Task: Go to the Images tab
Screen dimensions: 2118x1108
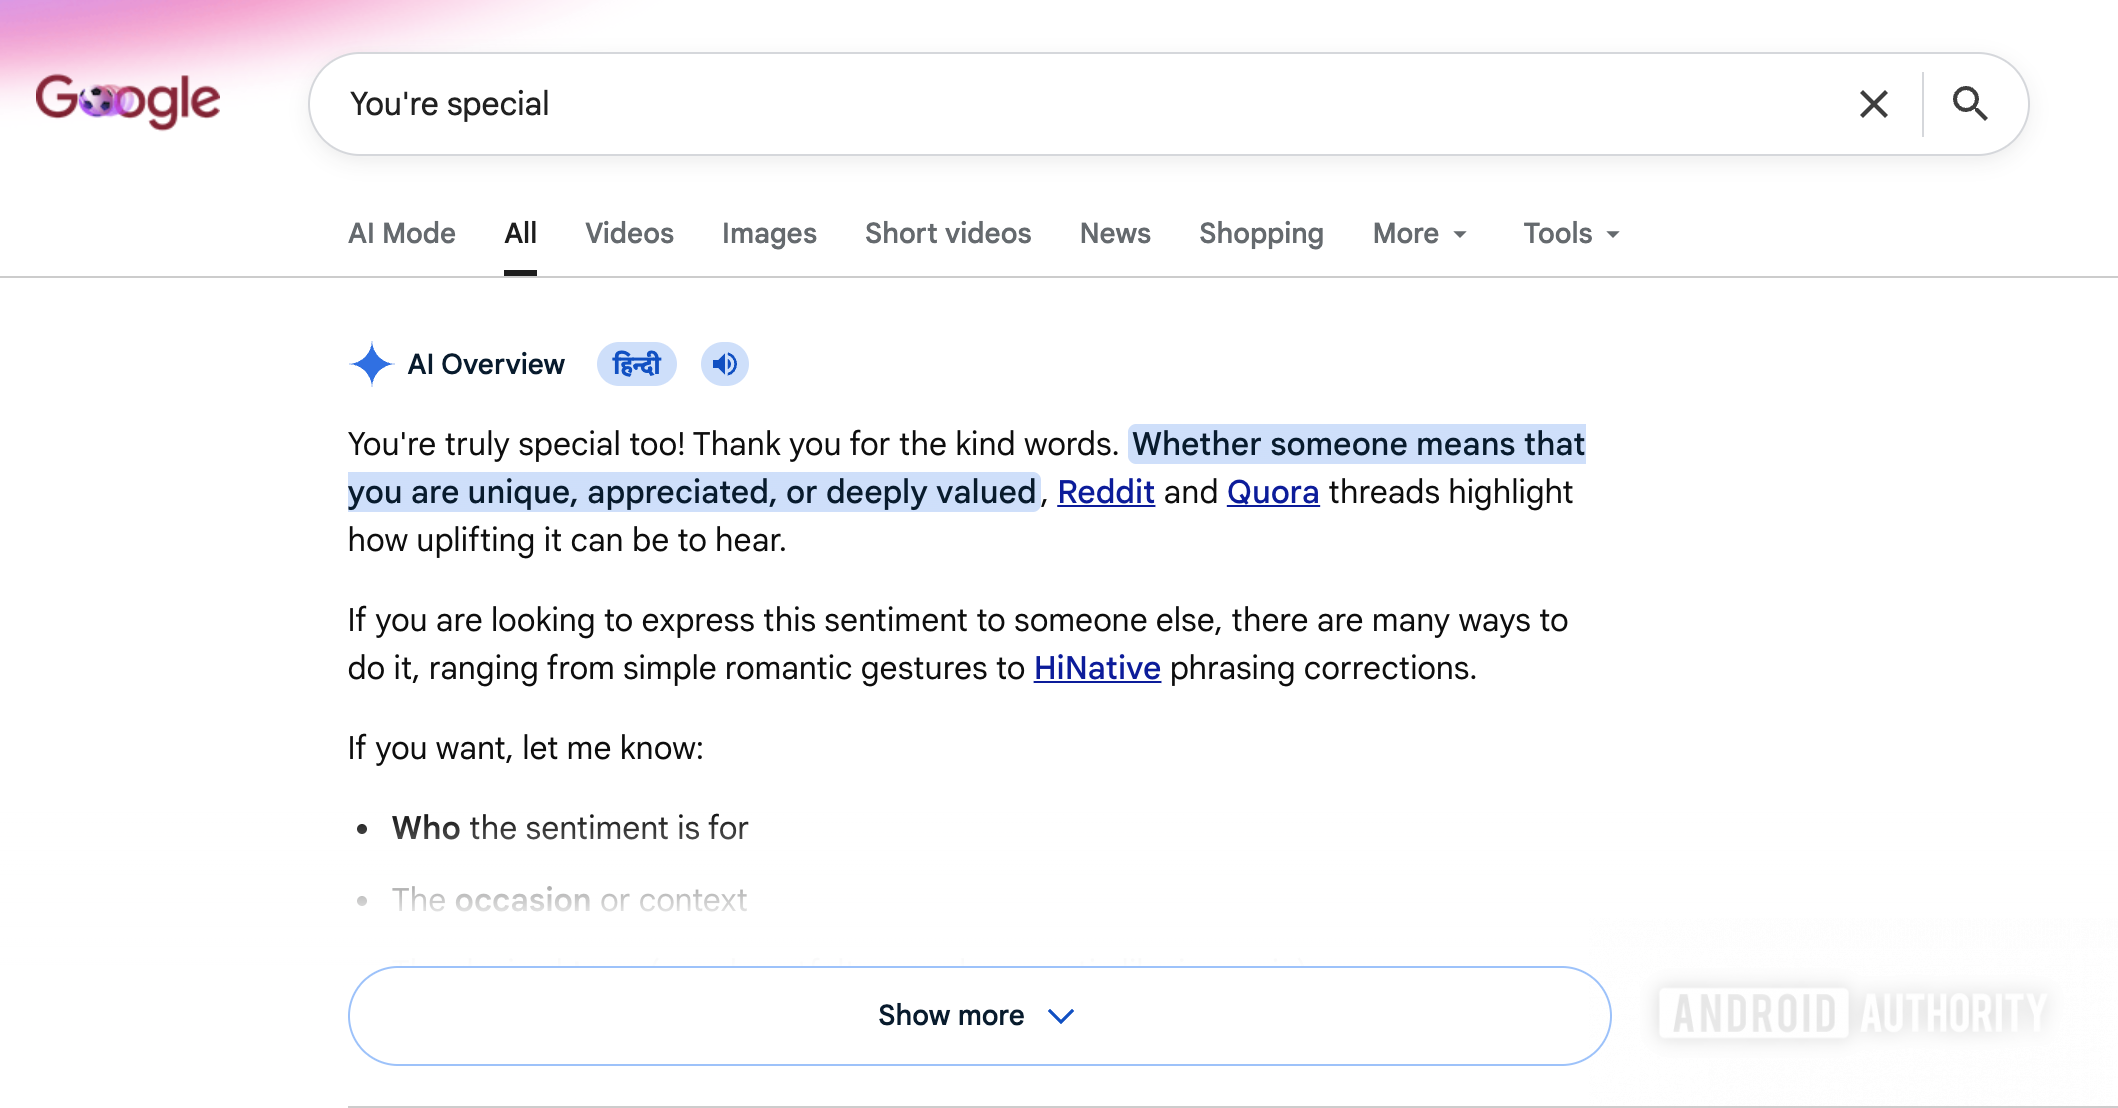Action: pyautogui.click(x=769, y=233)
